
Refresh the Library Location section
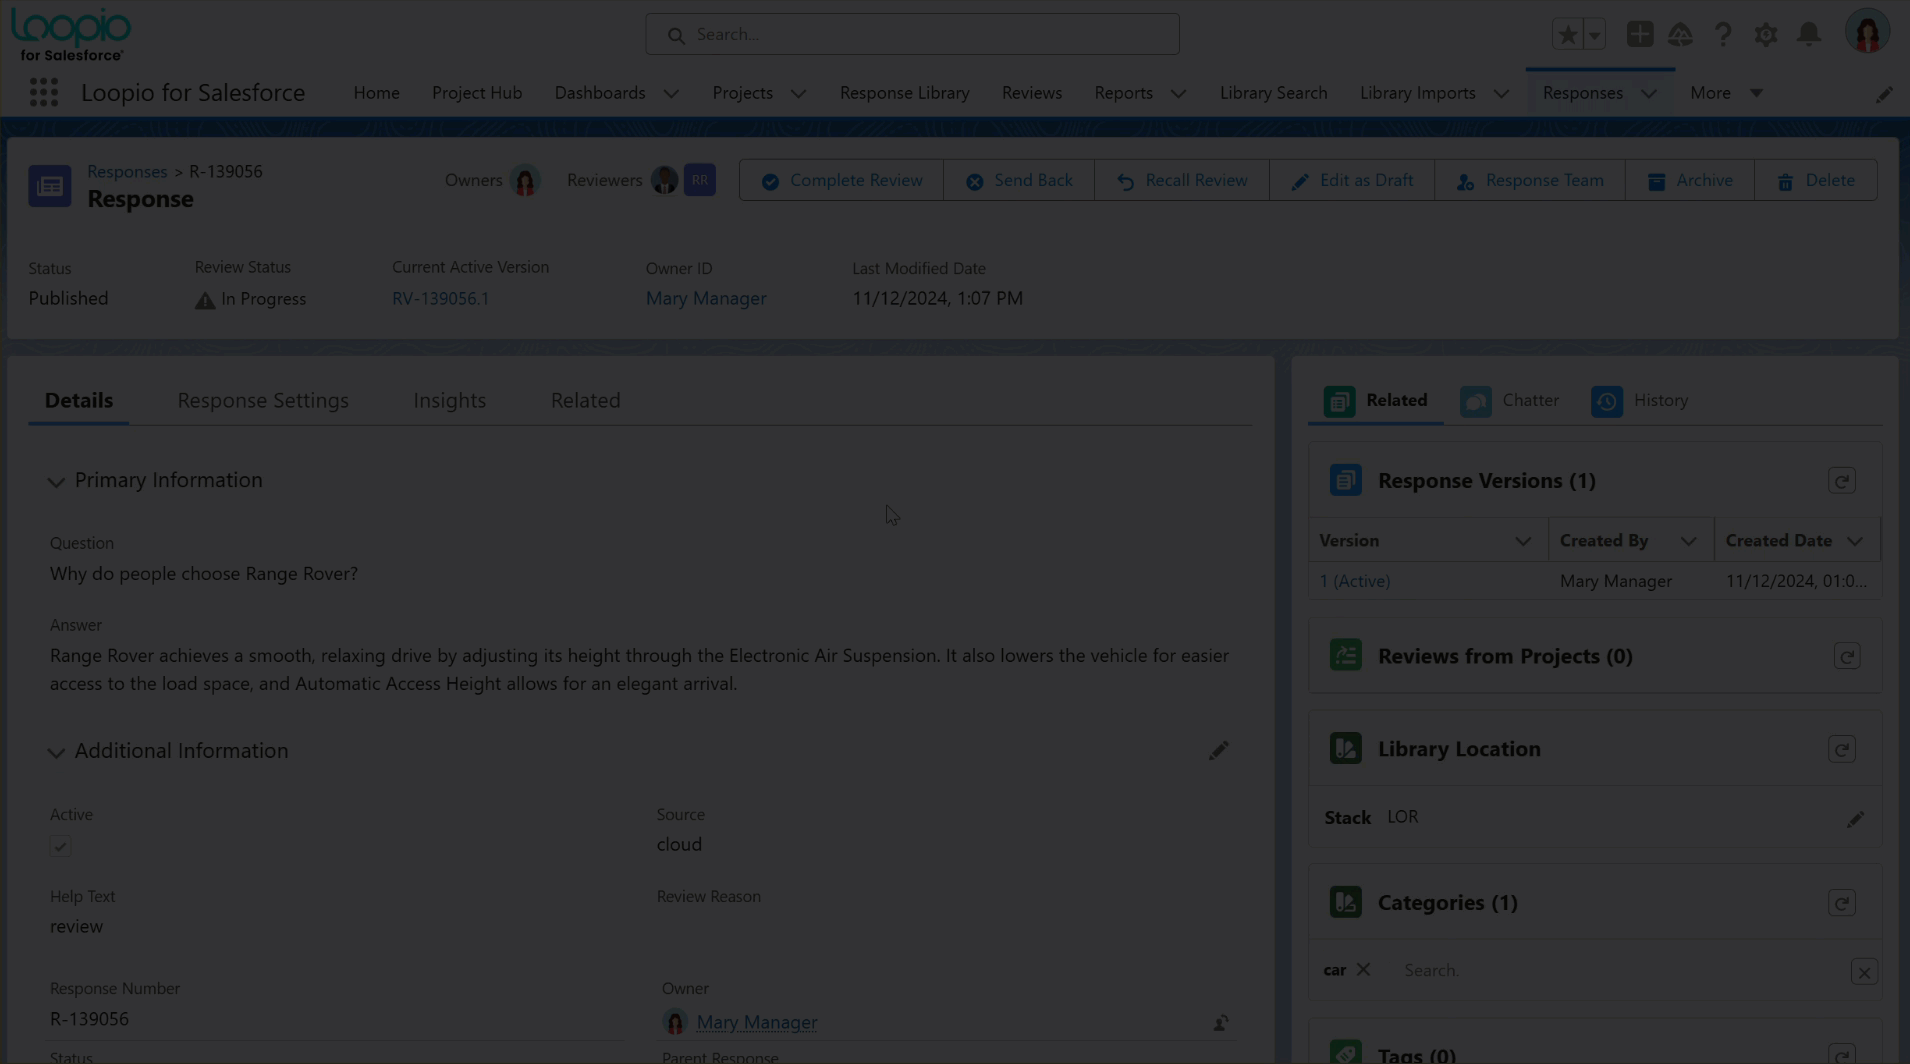tap(1841, 750)
